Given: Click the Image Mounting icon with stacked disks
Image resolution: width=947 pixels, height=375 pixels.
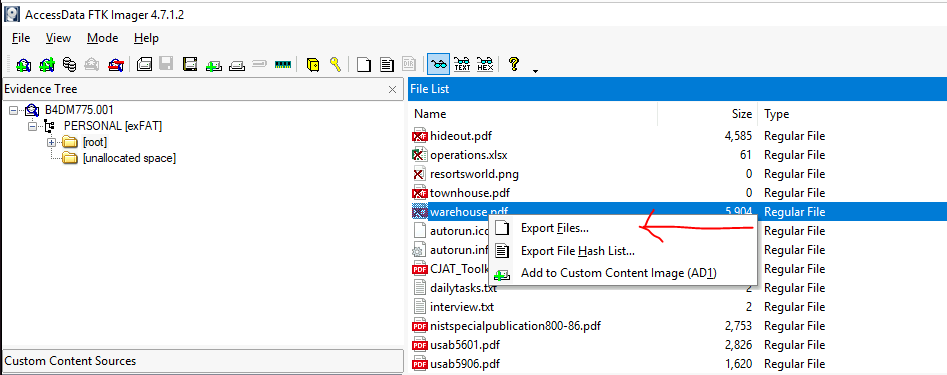Looking at the screenshot, I should pos(70,64).
